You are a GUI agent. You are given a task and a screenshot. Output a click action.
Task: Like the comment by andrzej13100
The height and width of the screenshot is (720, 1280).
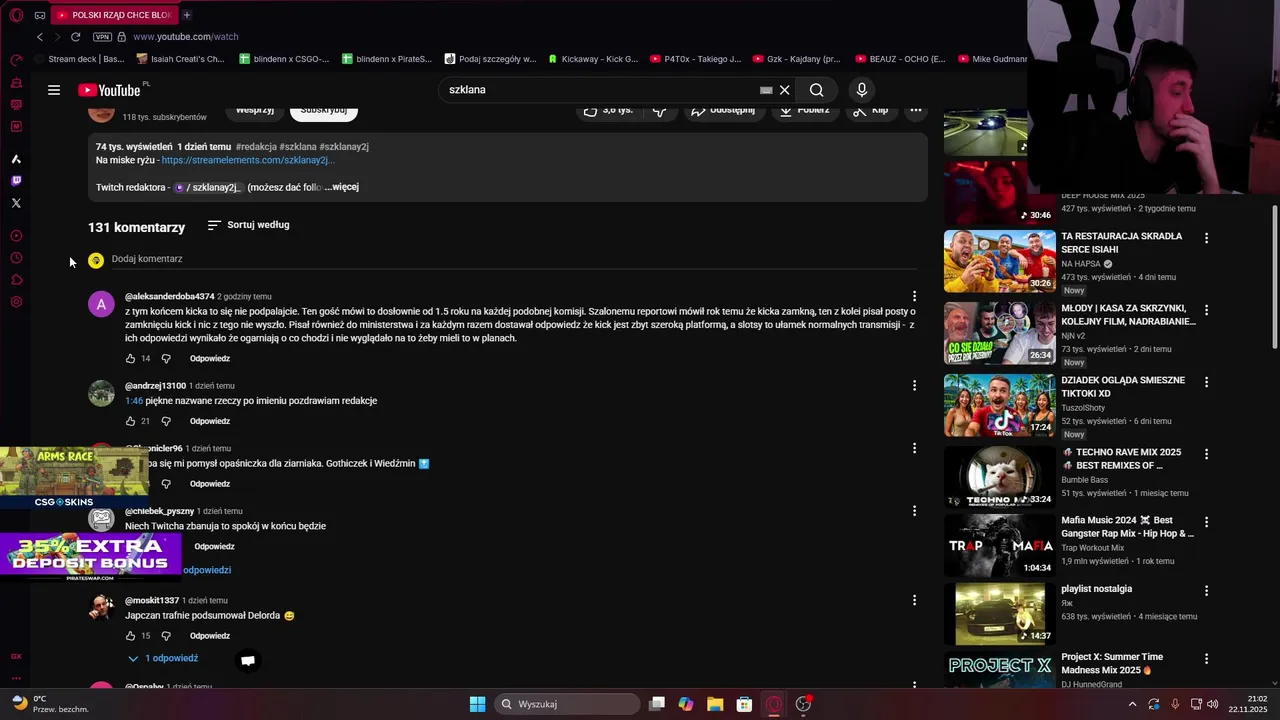130,421
